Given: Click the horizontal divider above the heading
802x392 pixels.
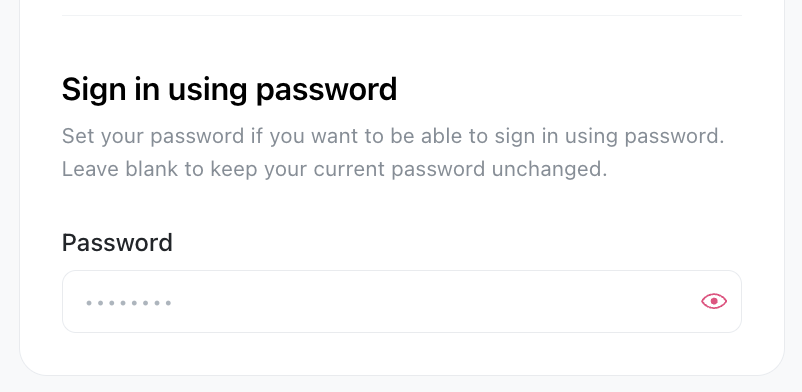Looking at the screenshot, I should tap(402, 15).
